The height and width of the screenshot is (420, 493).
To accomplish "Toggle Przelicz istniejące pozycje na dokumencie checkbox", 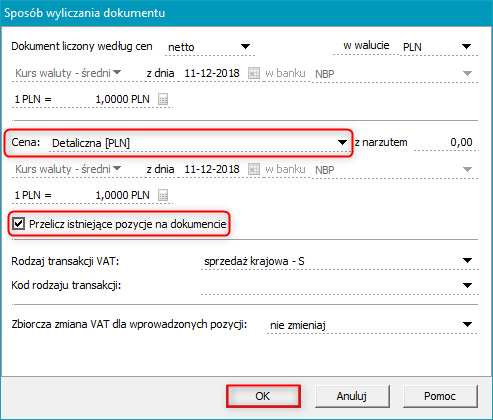I will 18,224.
